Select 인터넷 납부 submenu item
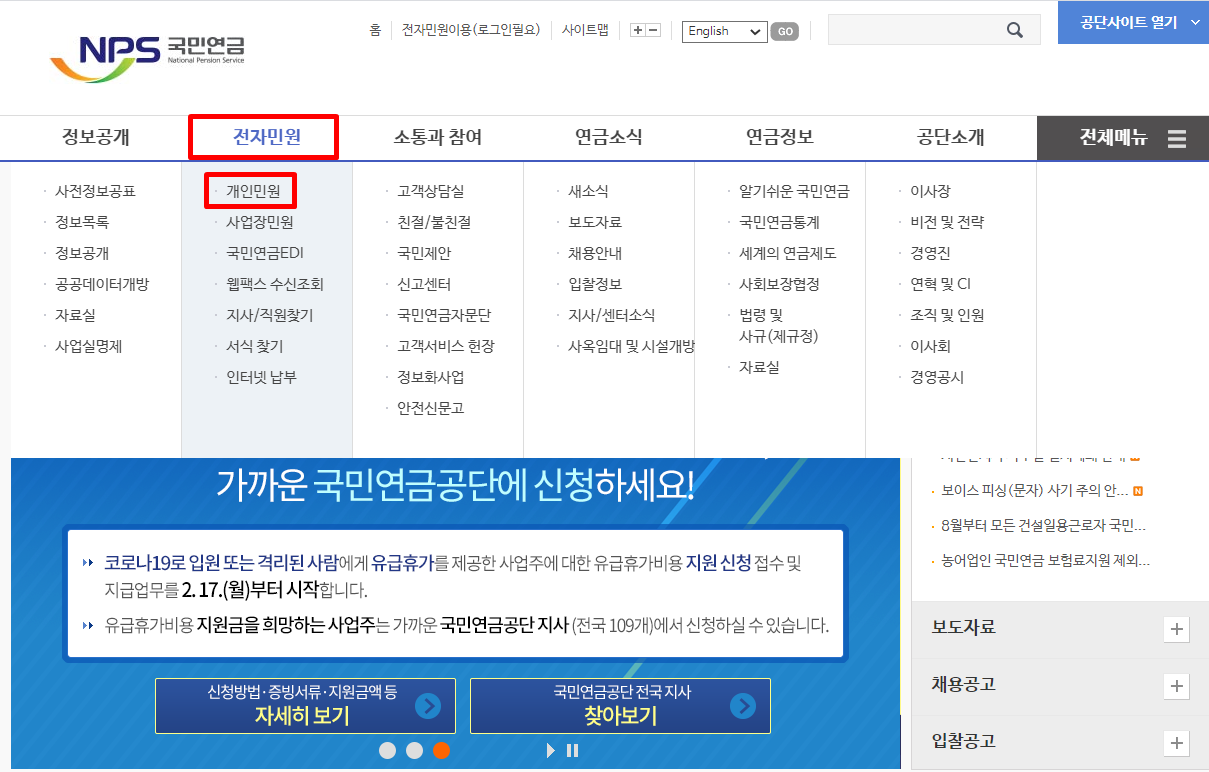The height and width of the screenshot is (772, 1209). coord(261,377)
